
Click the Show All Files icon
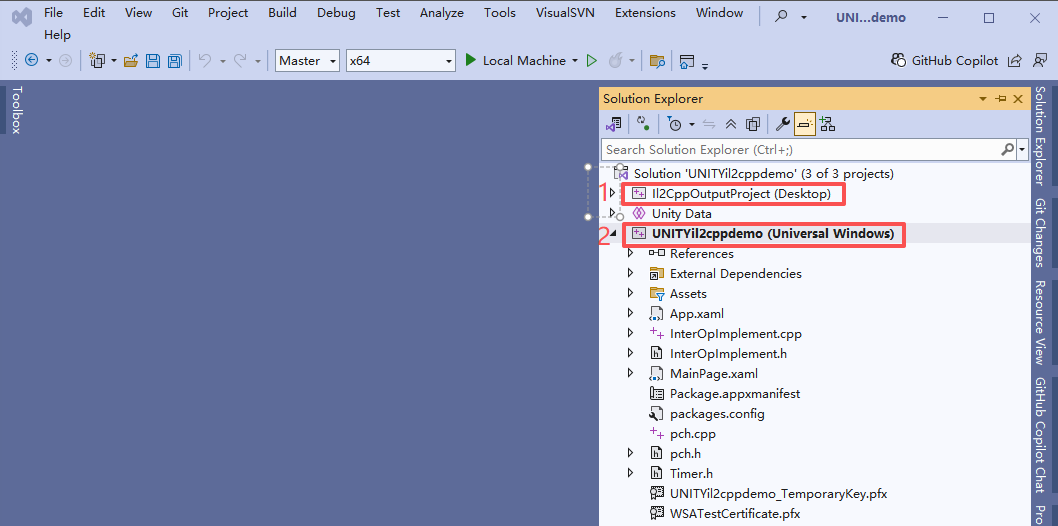click(752, 124)
